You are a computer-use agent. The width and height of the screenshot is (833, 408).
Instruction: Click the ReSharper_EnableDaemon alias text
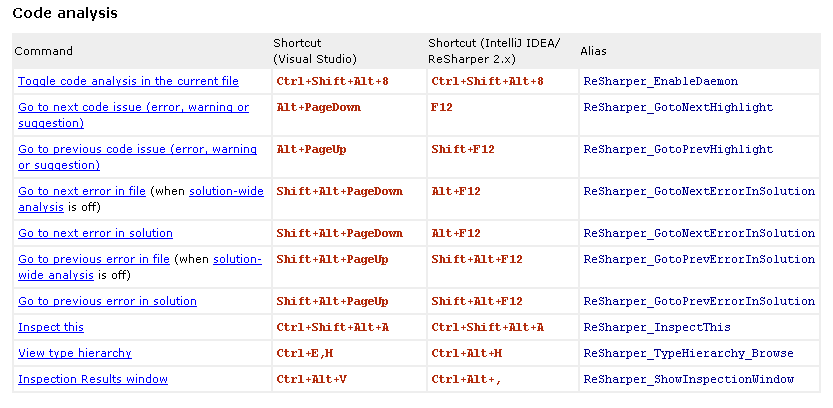click(660, 81)
